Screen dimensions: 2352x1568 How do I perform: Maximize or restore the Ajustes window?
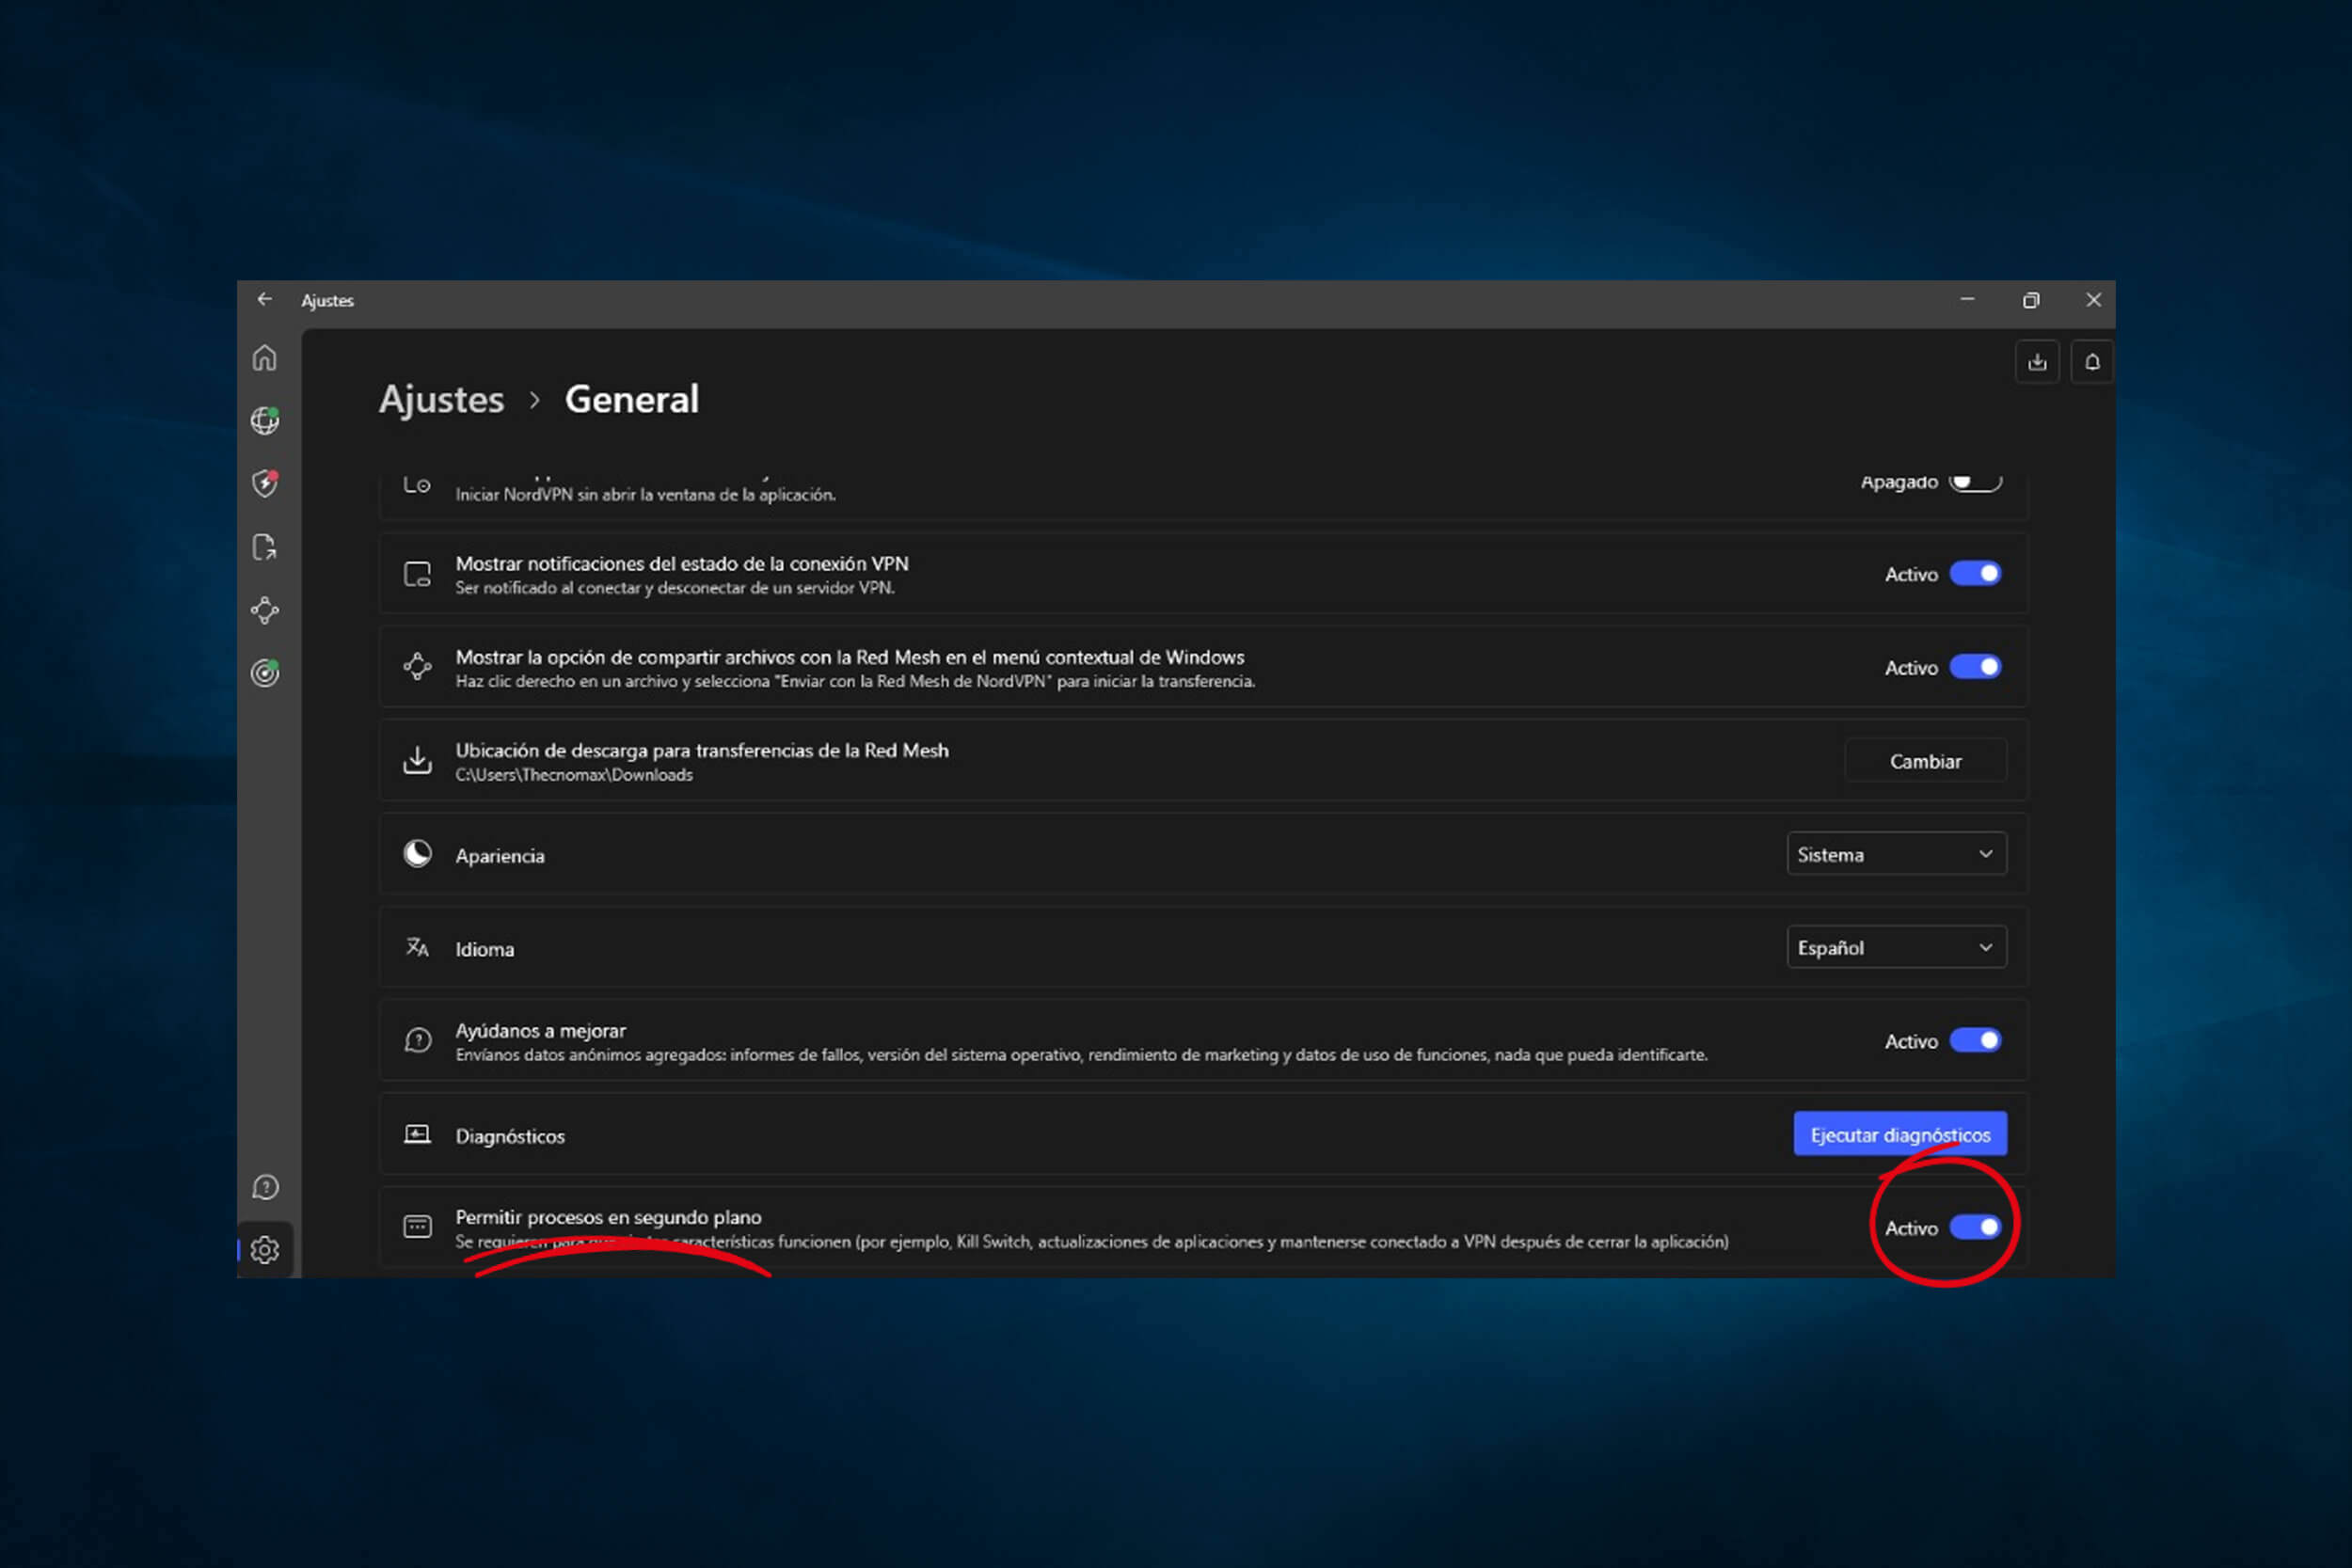point(2030,300)
